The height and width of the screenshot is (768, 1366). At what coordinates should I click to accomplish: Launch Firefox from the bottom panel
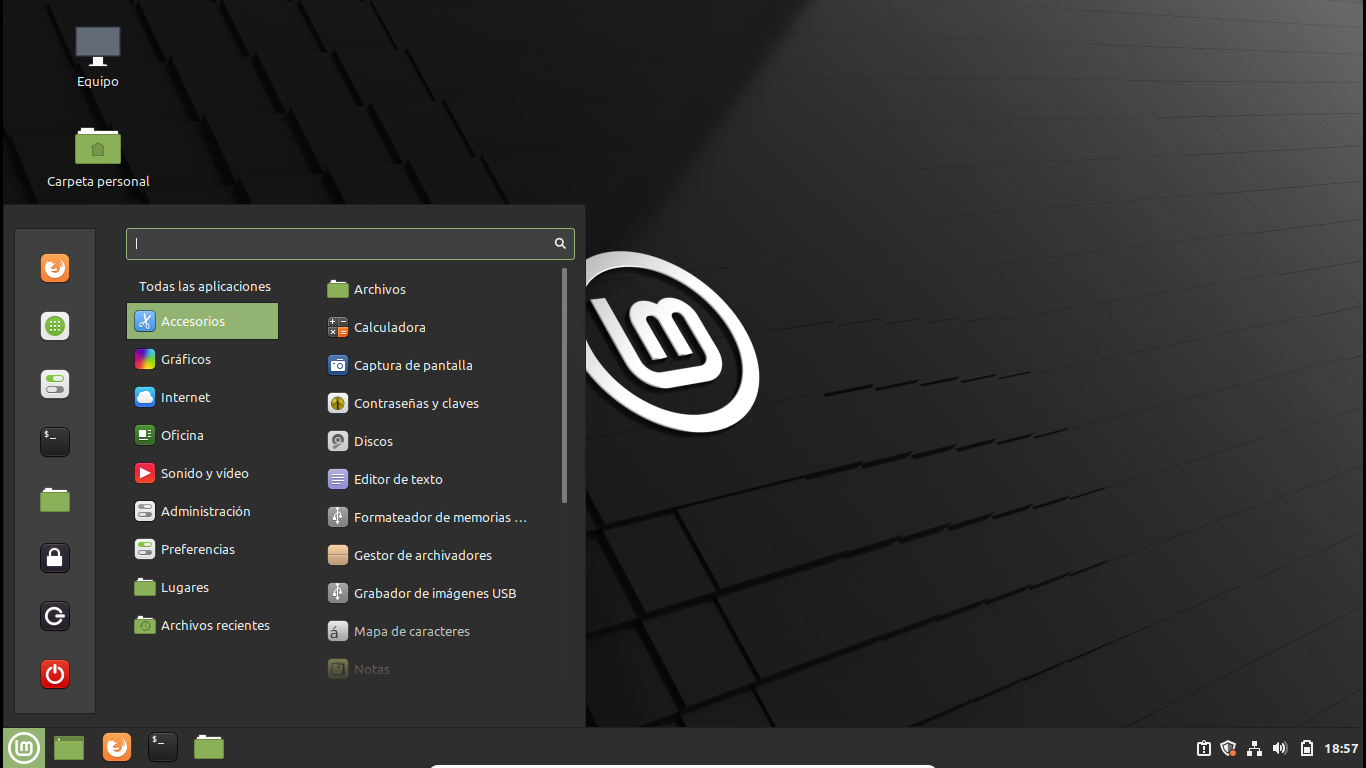[x=117, y=747]
